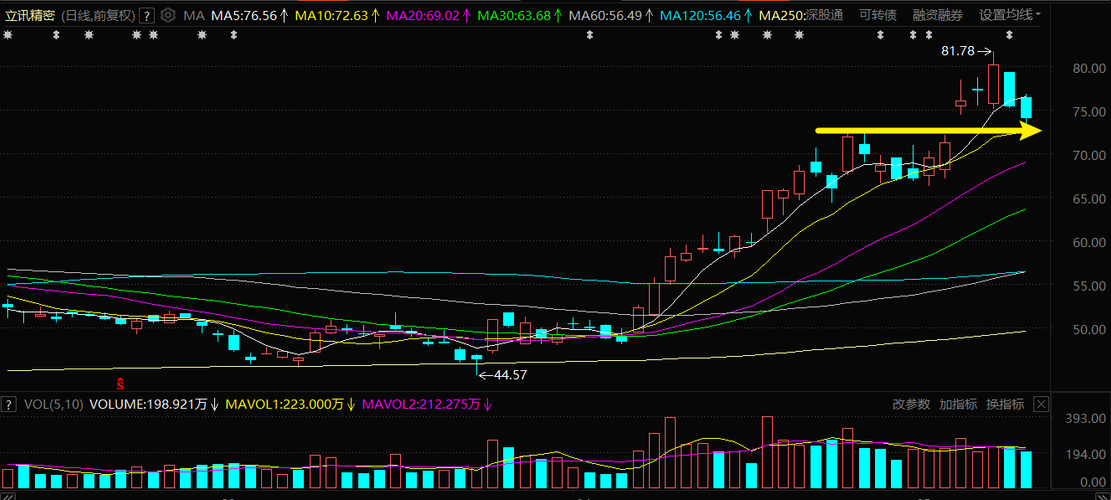Open the 可转债 link
The width and height of the screenshot is (1111, 500).
click(877, 15)
